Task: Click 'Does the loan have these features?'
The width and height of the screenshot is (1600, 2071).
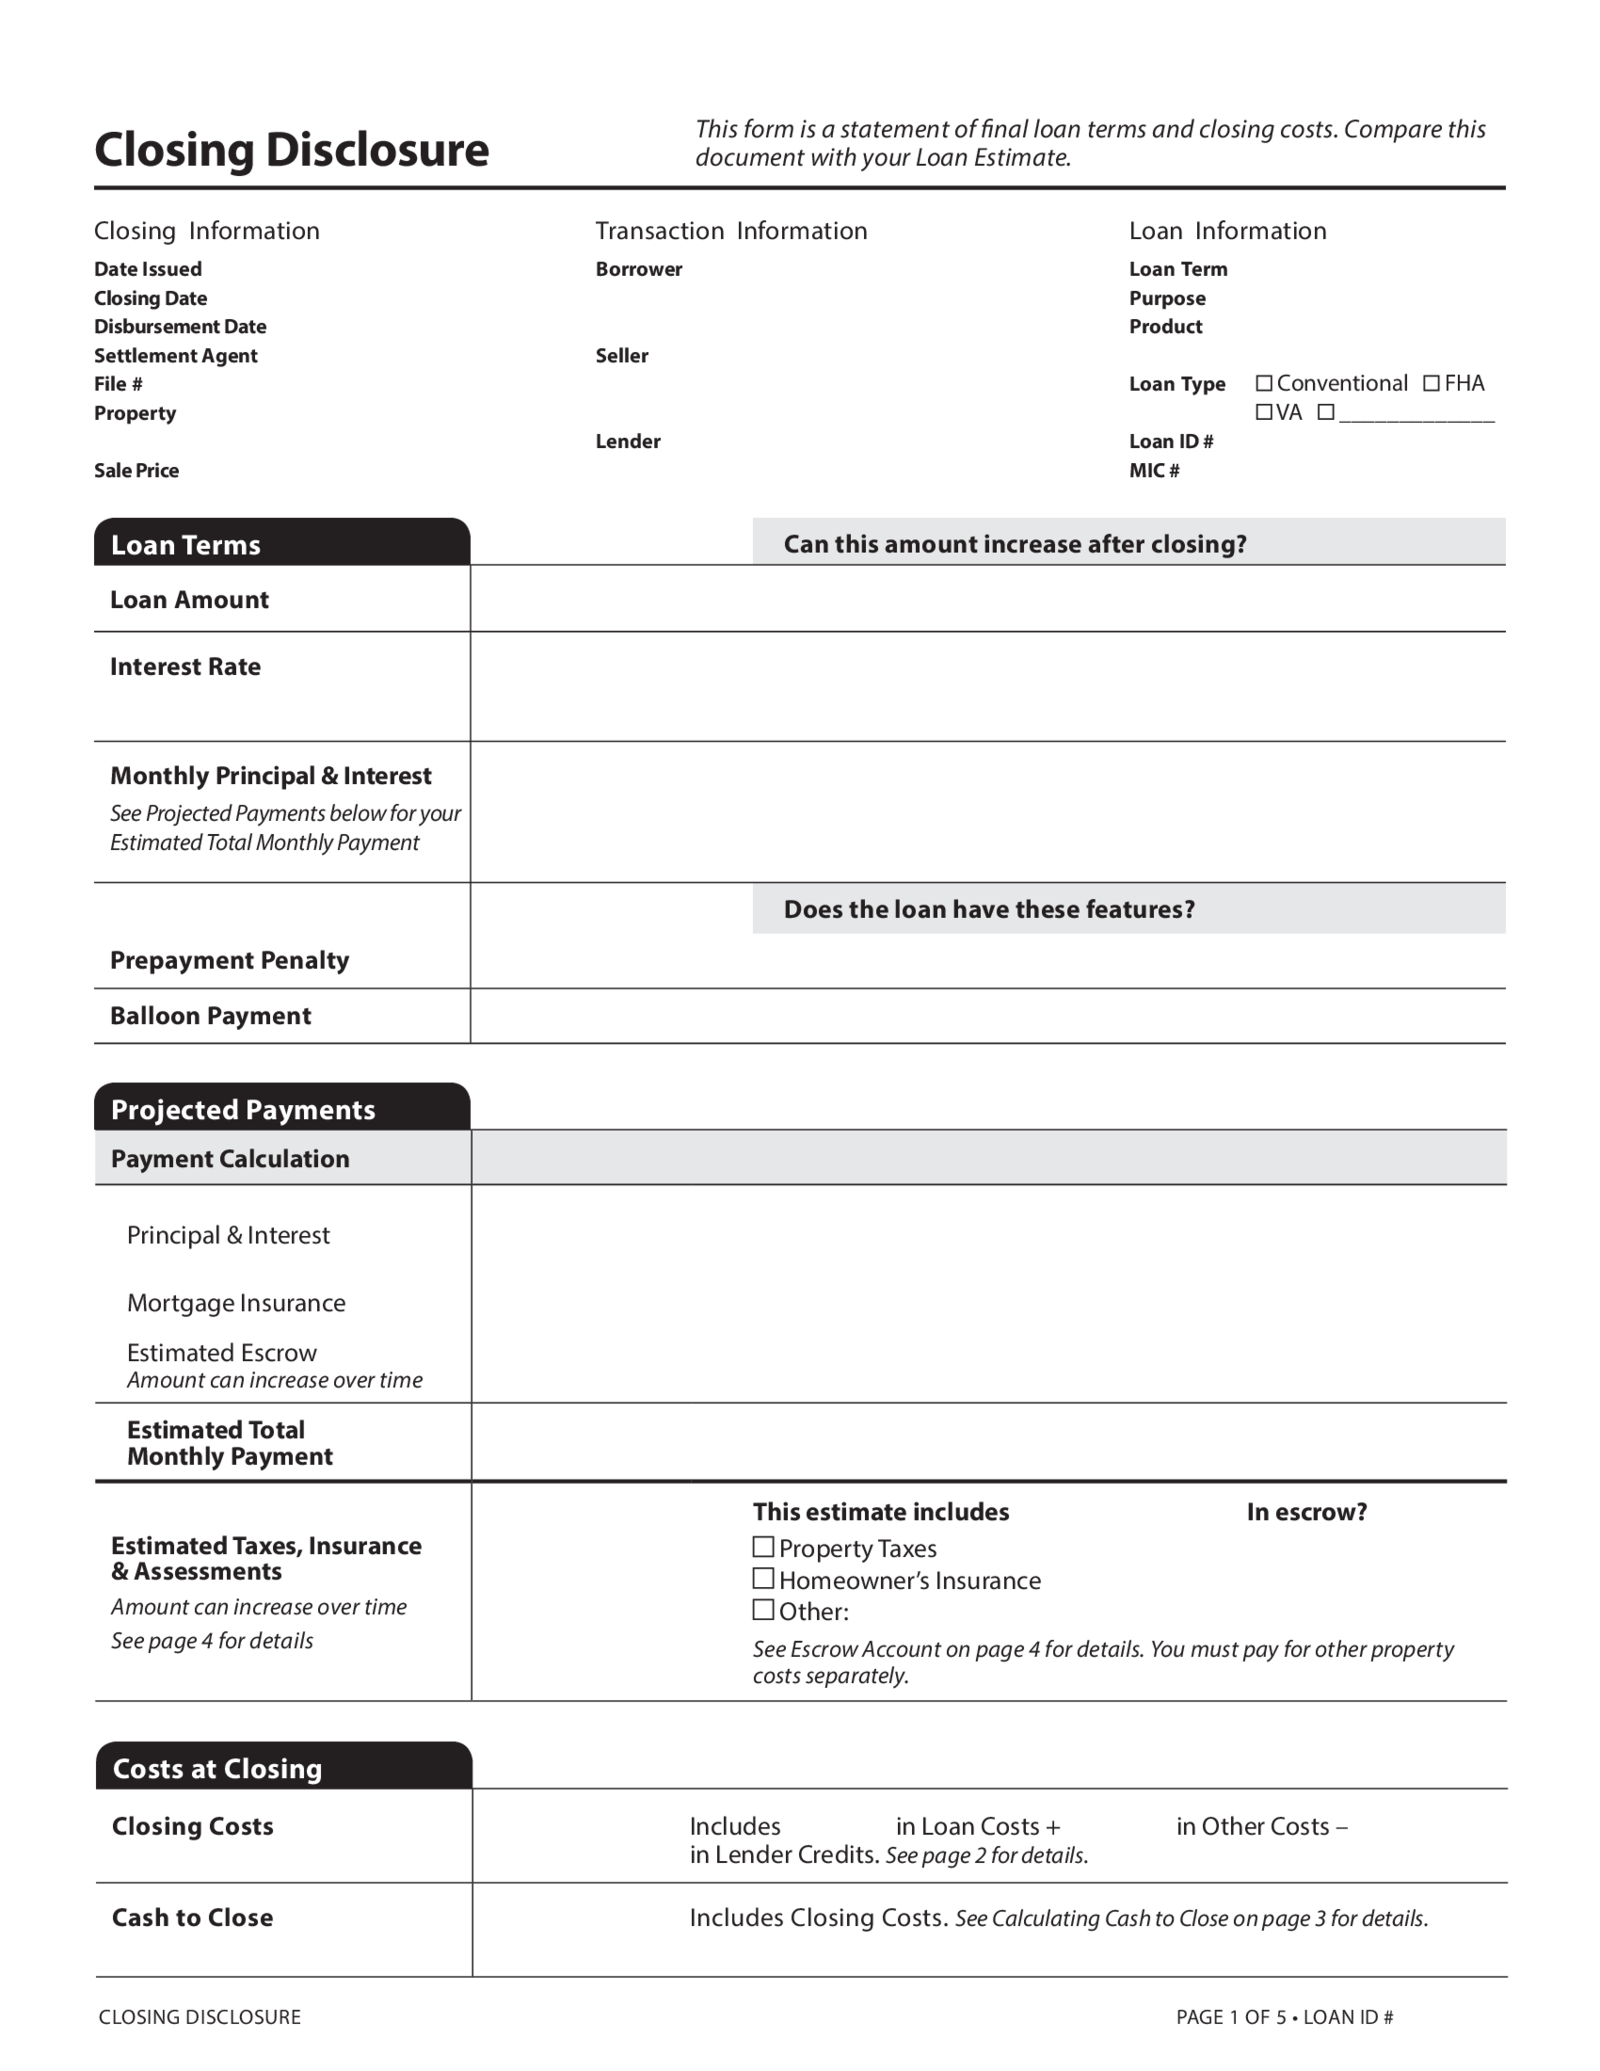Action: click(x=989, y=909)
